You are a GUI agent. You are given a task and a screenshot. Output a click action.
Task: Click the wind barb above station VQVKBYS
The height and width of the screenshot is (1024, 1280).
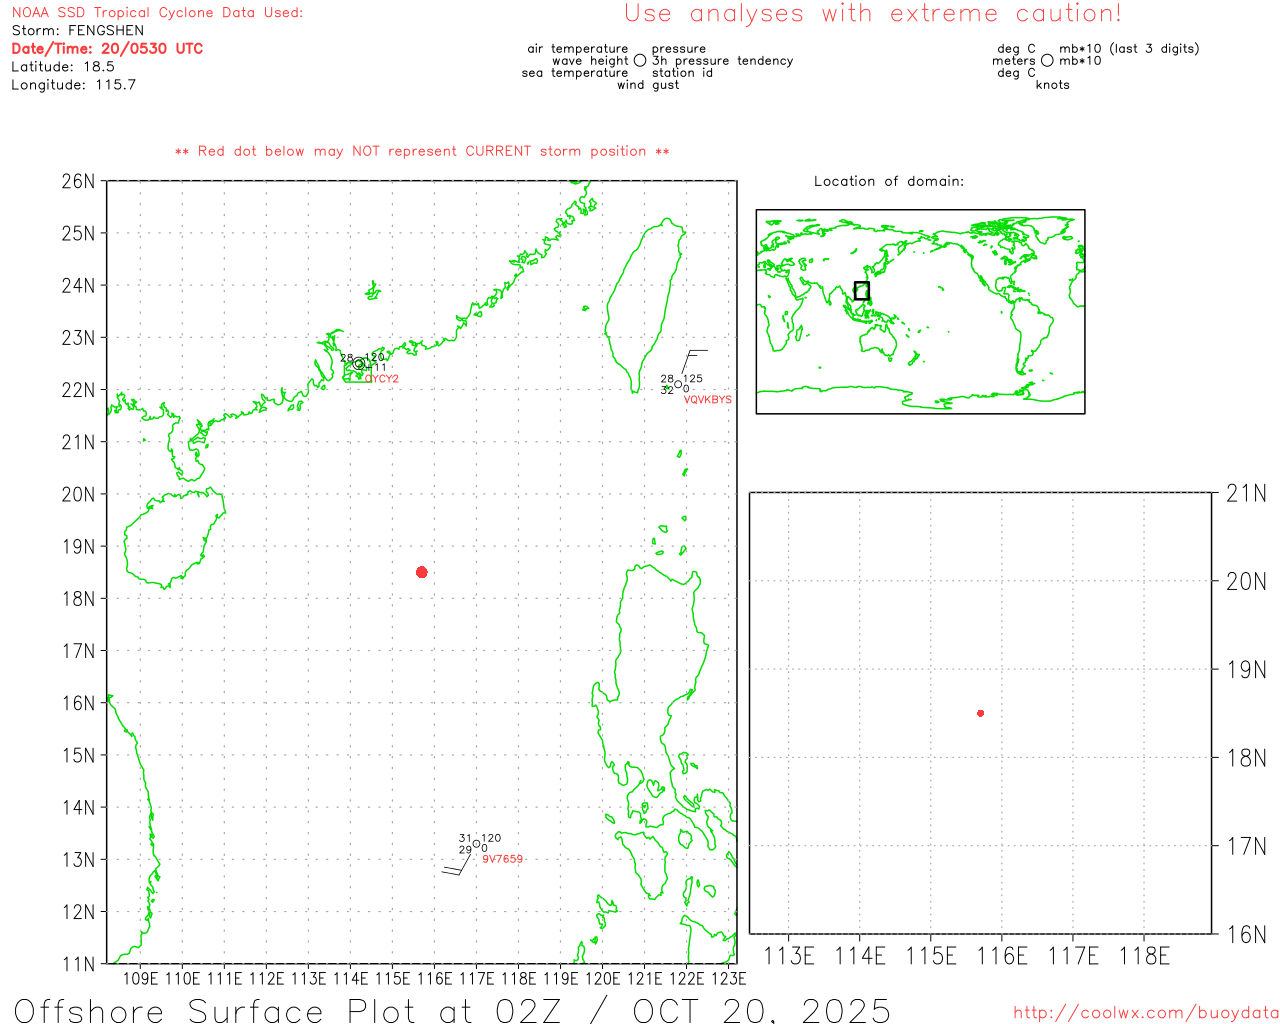[x=692, y=360]
